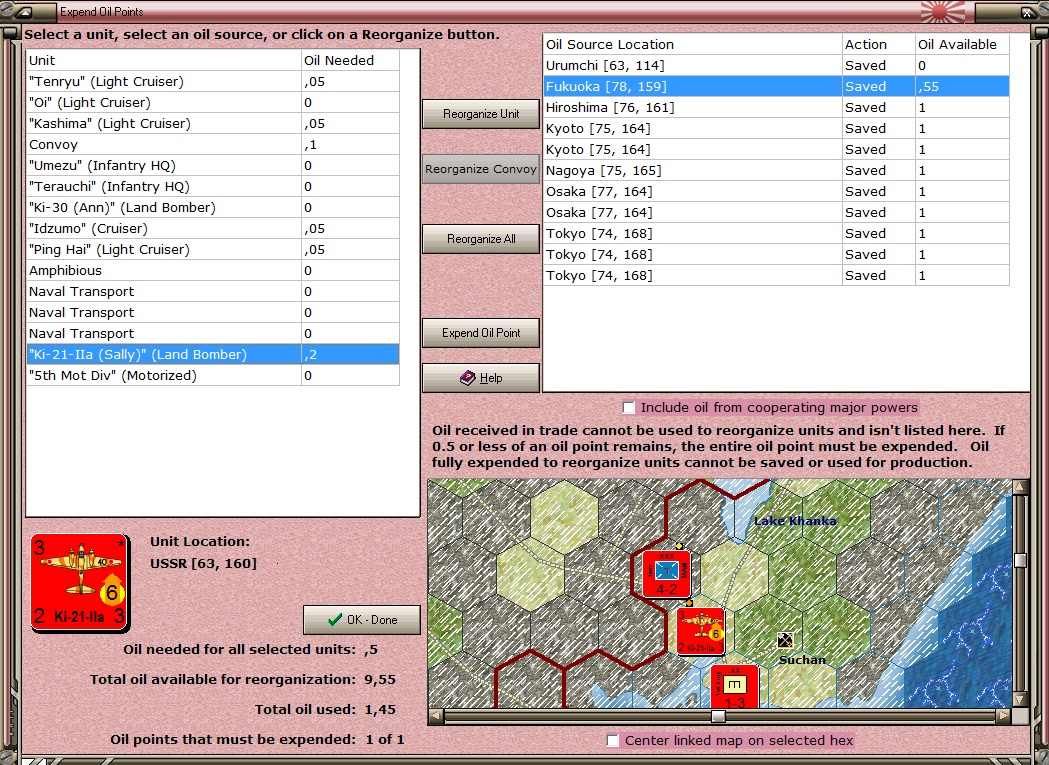Select the "Ki-21-IIa (Sally)" Land Bomber row
This screenshot has width=1049, height=765.
(x=213, y=355)
